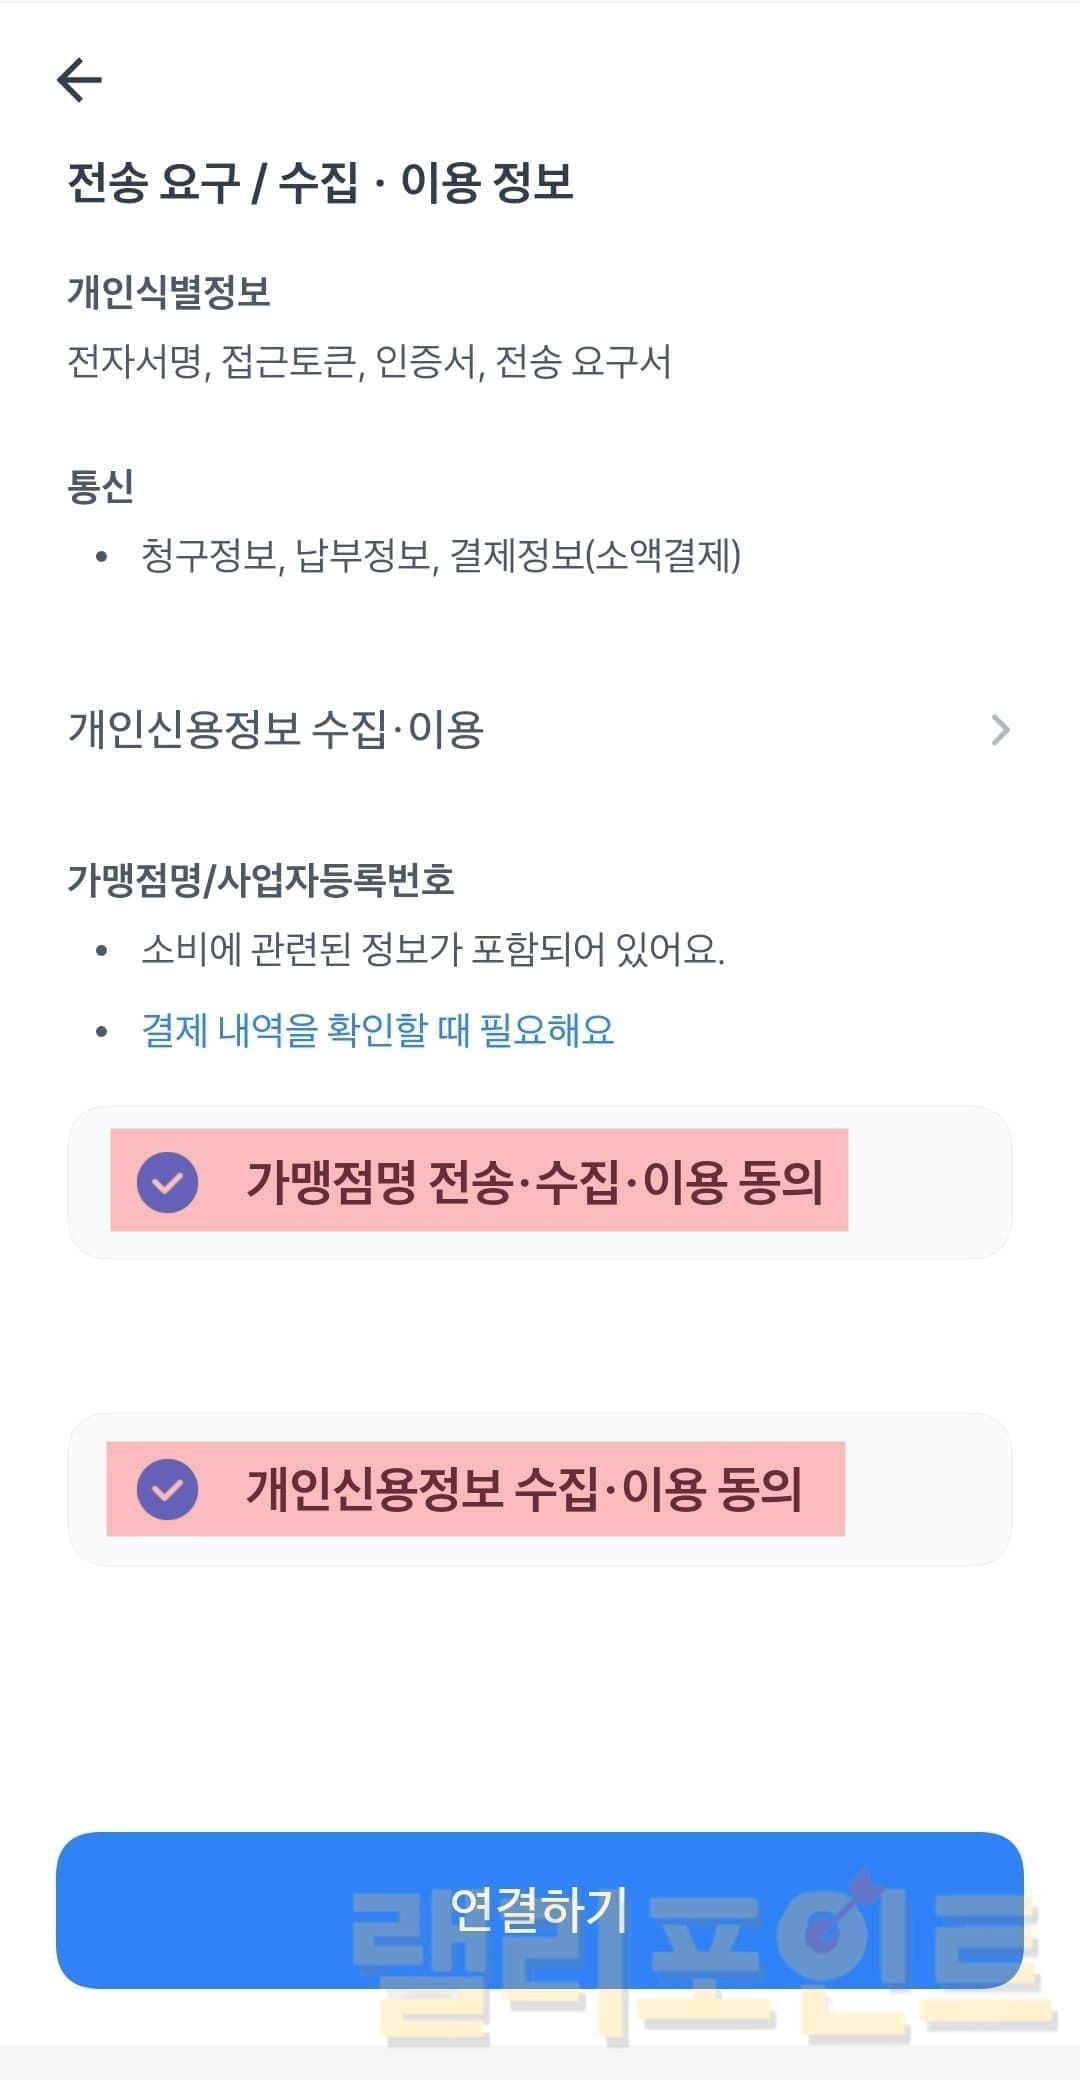
Task: Click the right chevron beside 개인신용정보 수집·이용
Action: [1000, 730]
